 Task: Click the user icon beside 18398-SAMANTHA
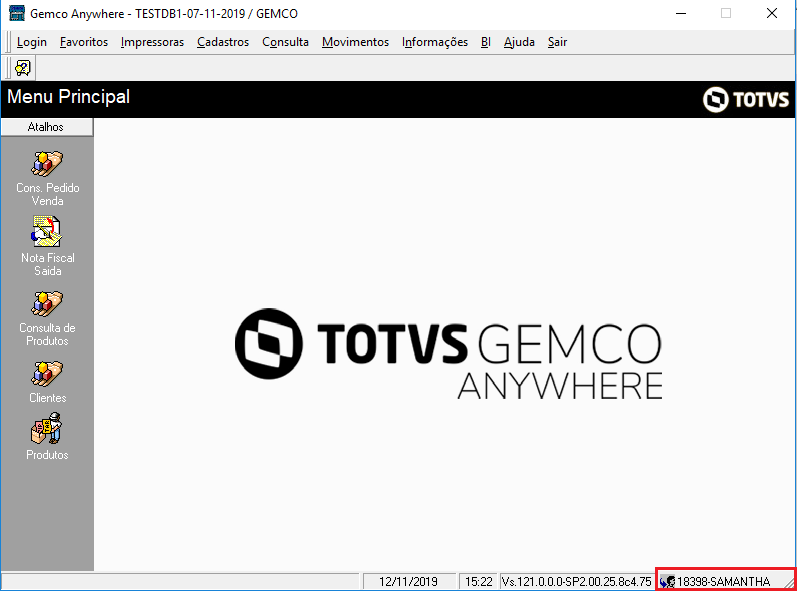[x=667, y=581]
